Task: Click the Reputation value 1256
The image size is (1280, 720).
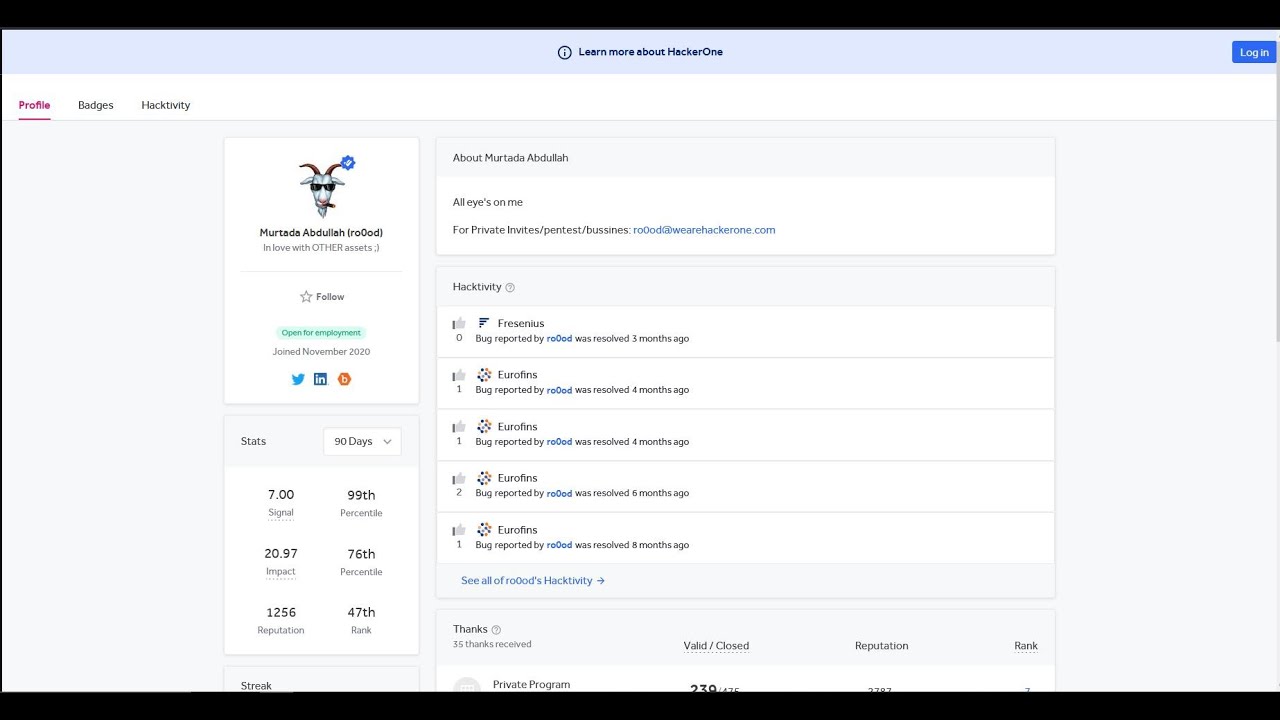Action: tap(281, 612)
